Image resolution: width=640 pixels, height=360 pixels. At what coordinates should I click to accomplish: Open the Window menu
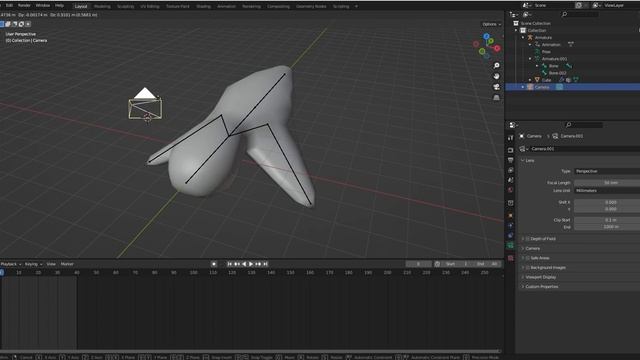(42, 5)
